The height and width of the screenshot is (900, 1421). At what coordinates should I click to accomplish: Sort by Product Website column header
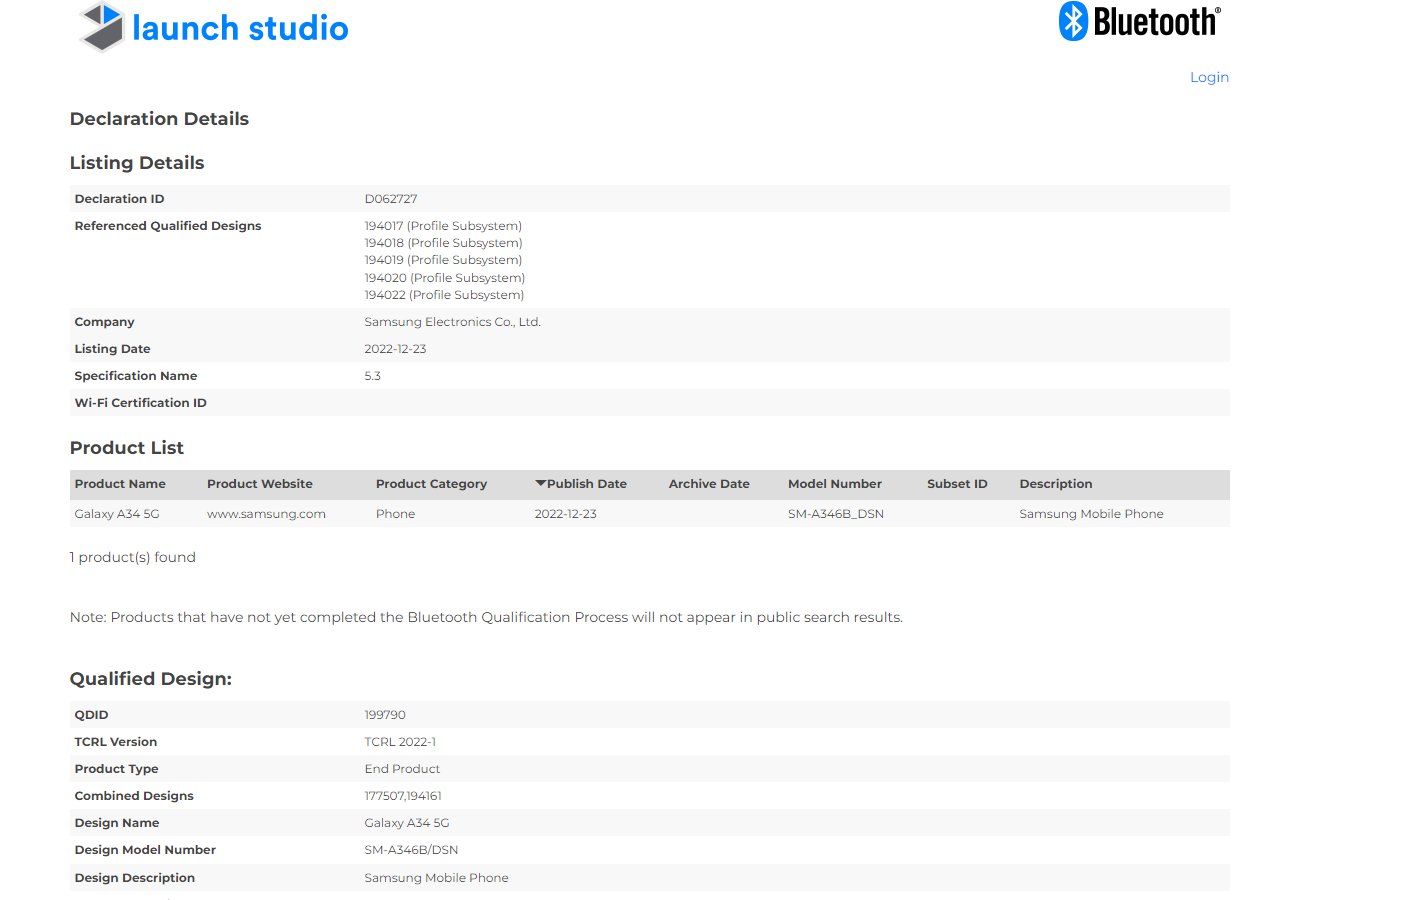[x=259, y=484]
